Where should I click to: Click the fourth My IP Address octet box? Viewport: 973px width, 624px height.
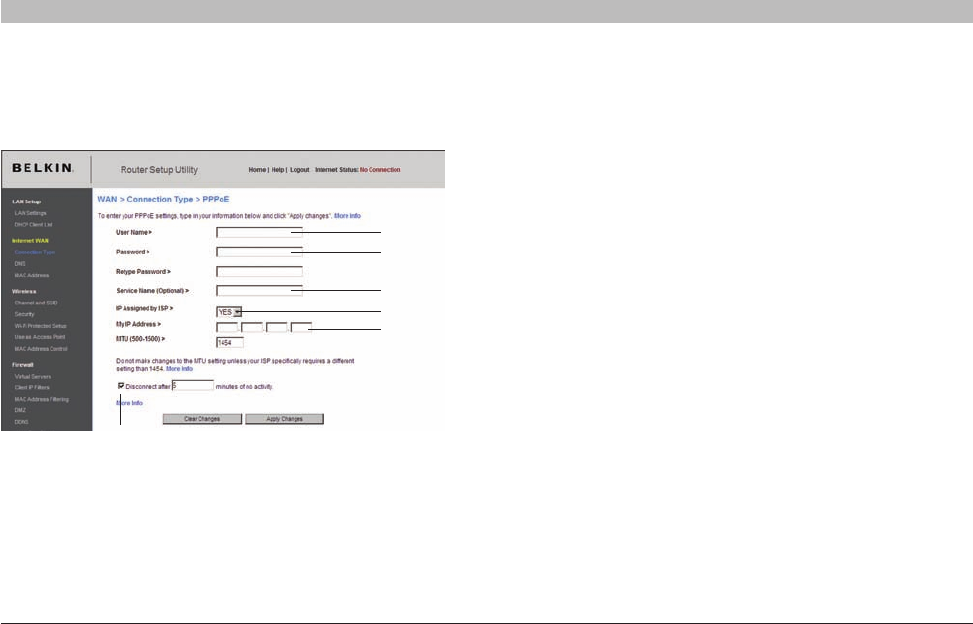(x=302, y=328)
